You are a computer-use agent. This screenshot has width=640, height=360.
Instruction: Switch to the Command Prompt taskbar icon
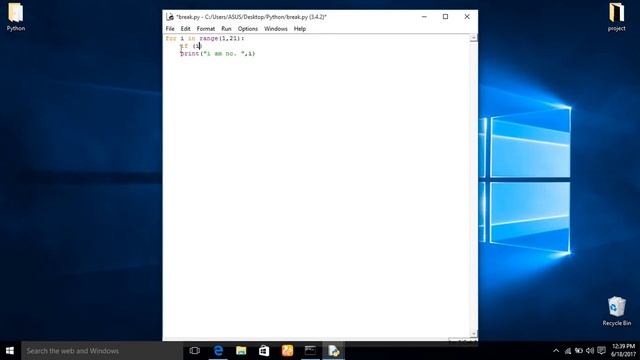310,351
